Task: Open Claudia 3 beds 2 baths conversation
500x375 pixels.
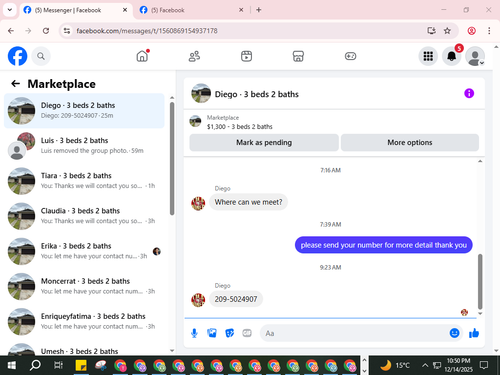Action: 84,216
